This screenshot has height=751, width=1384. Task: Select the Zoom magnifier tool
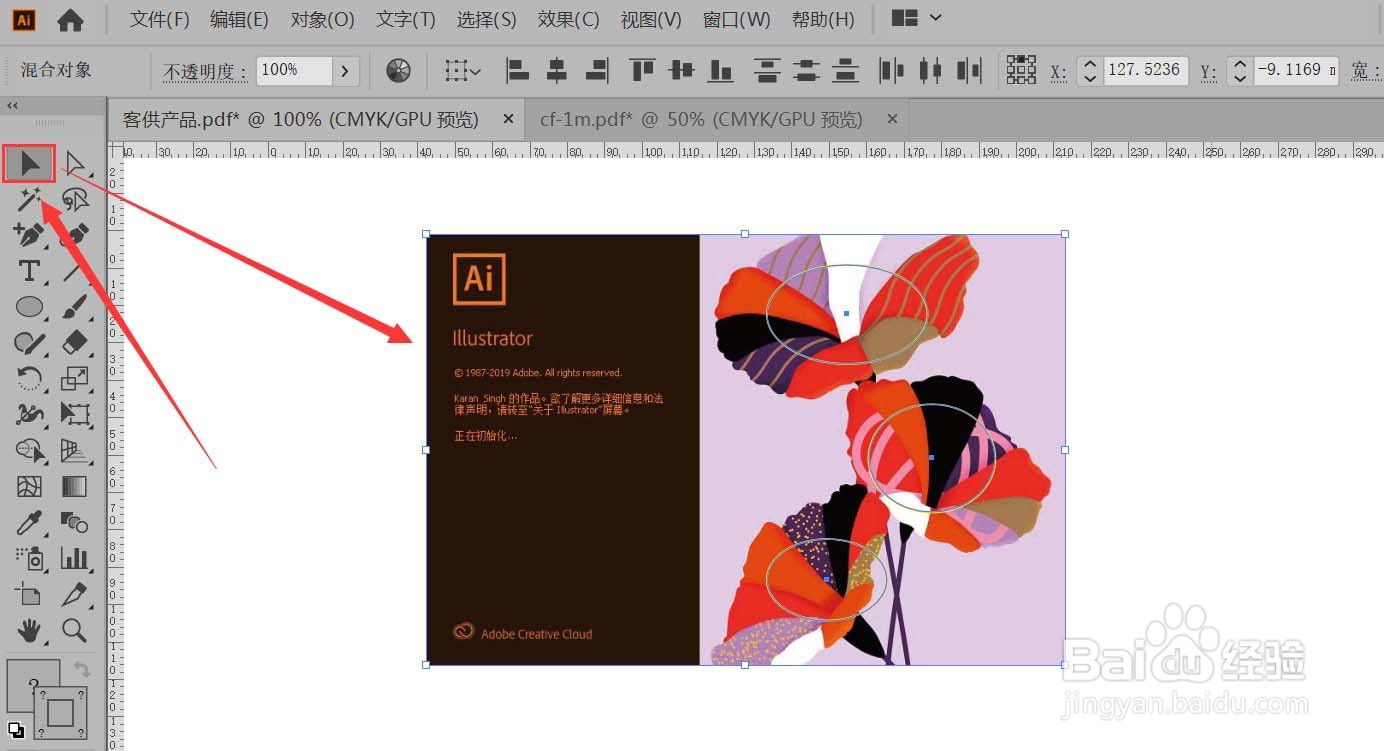click(75, 630)
